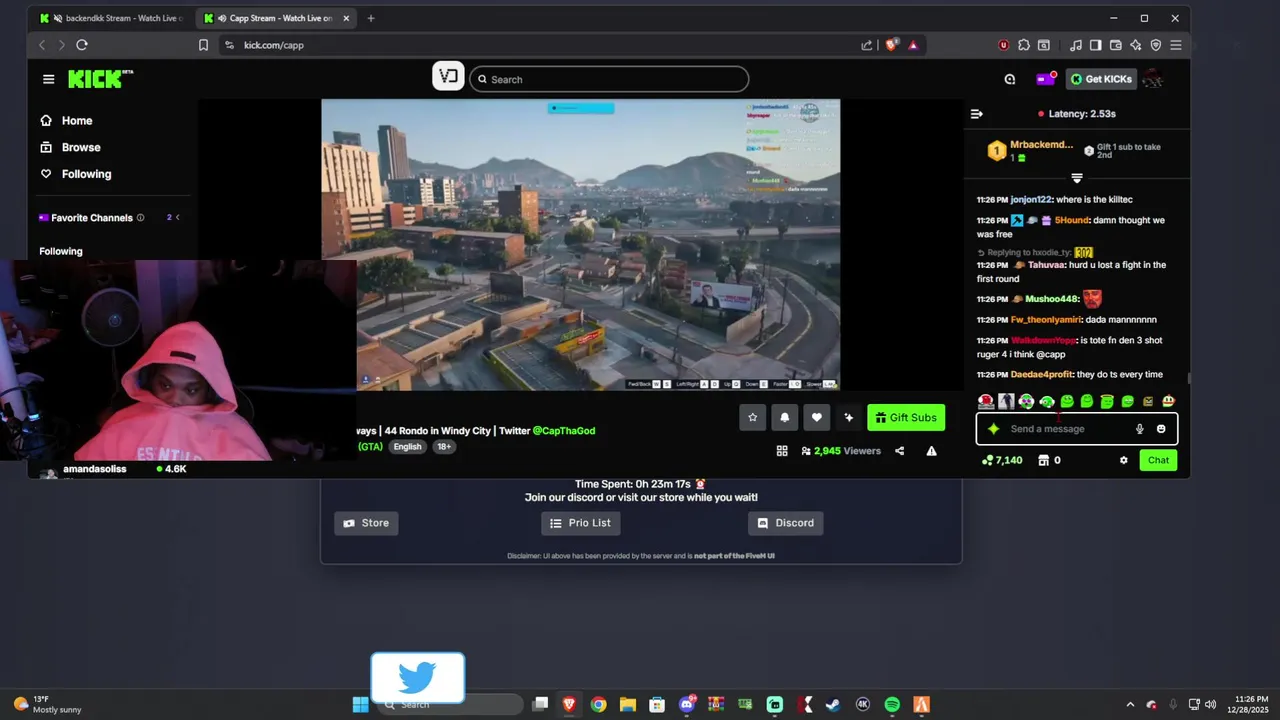Reload the page

82,45
